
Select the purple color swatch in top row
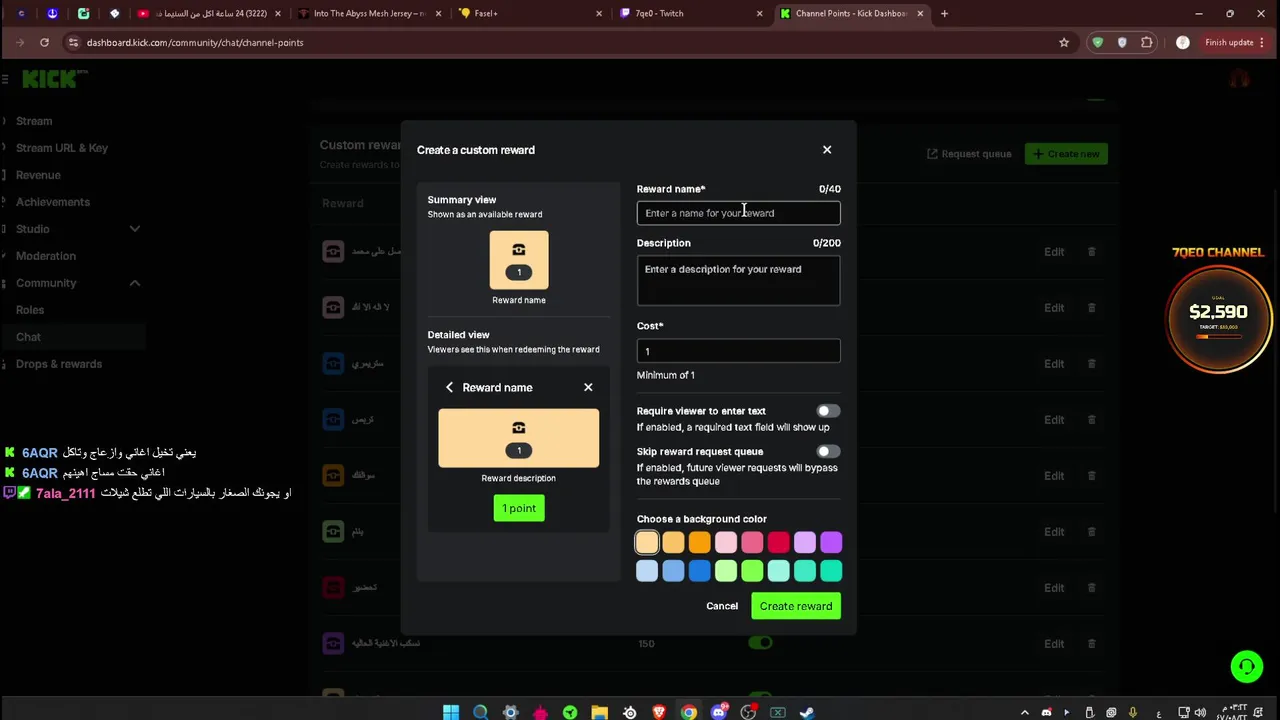831,543
